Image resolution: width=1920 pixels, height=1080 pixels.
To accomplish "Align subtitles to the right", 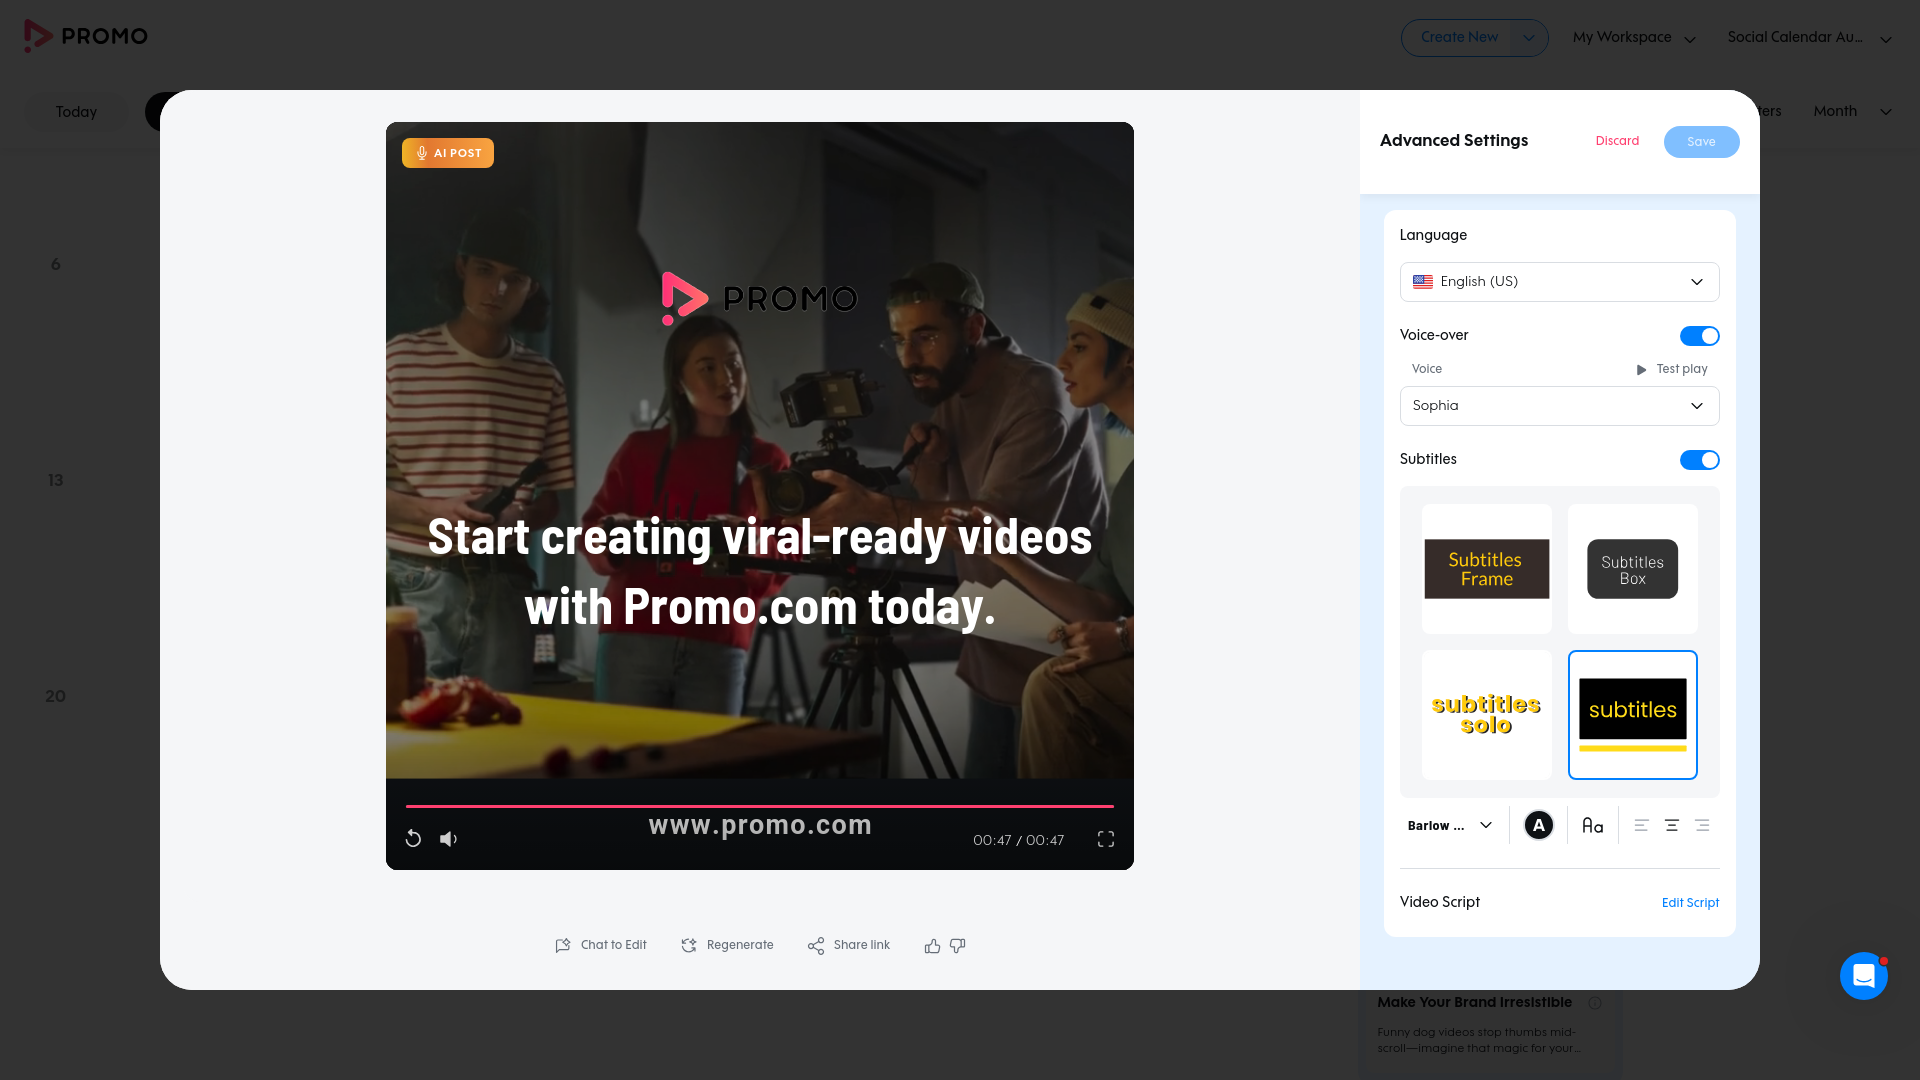I will (1702, 826).
